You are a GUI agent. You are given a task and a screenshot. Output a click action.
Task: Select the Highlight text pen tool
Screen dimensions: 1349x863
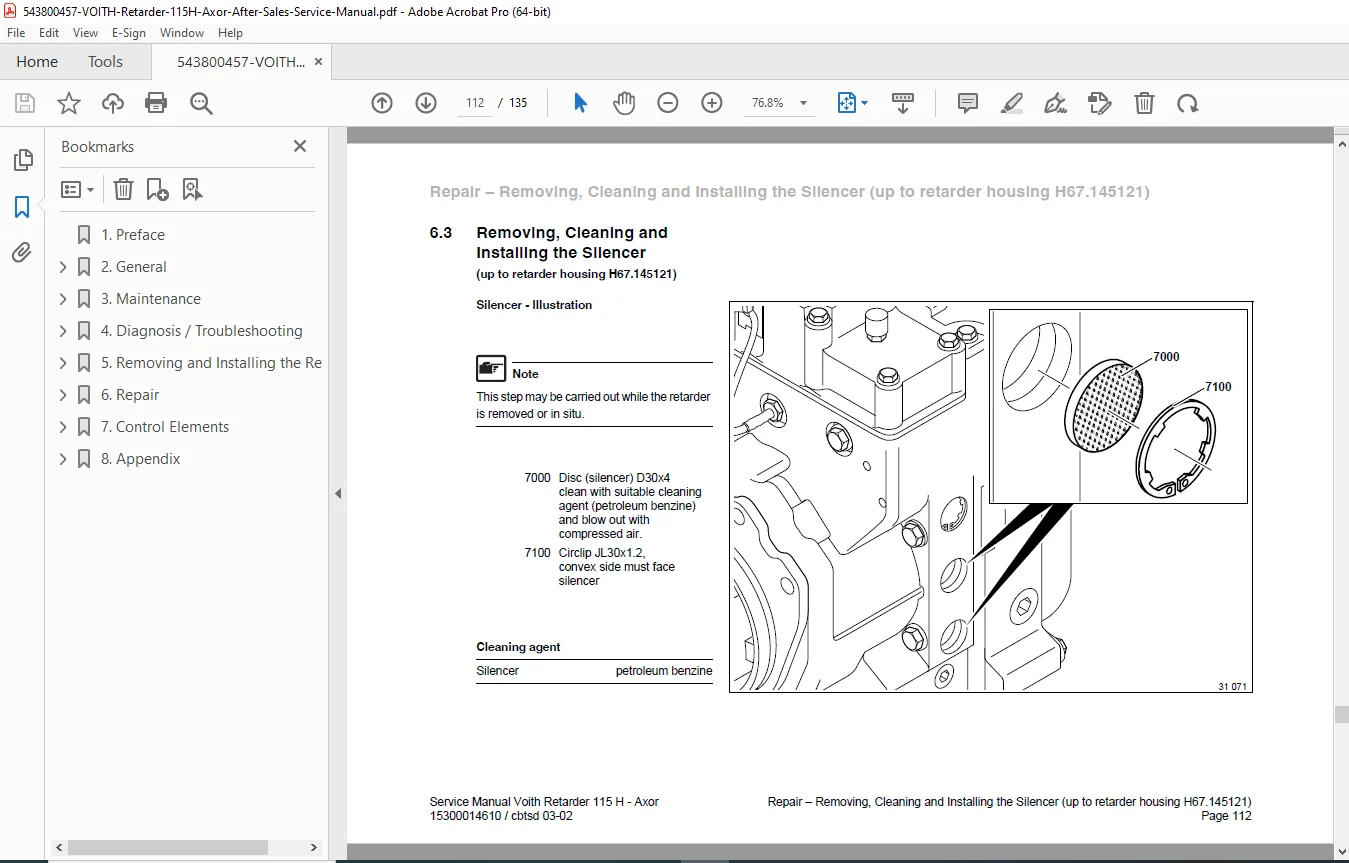(x=1012, y=103)
